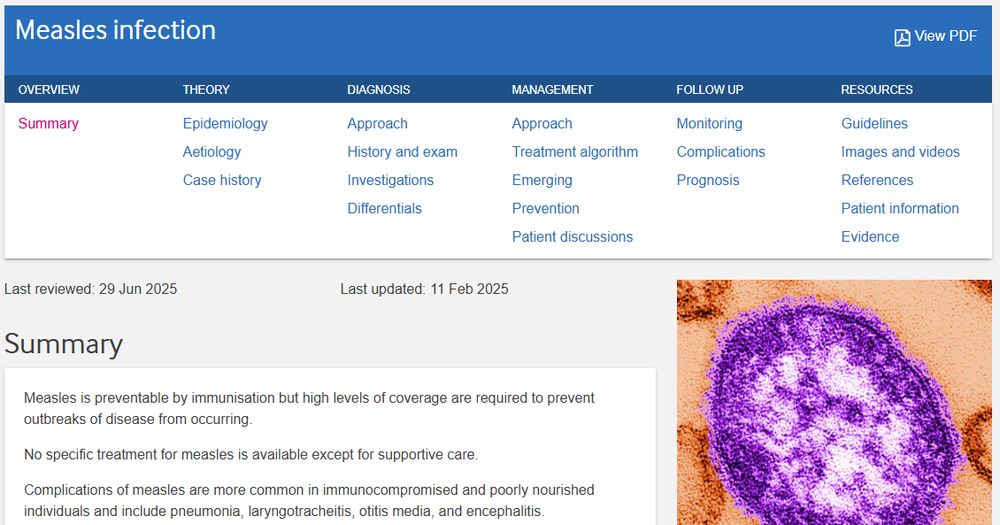Image resolution: width=1000 pixels, height=525 pixels.
Task: Click the measles virus micrograph image
Action: coord(834,402)
